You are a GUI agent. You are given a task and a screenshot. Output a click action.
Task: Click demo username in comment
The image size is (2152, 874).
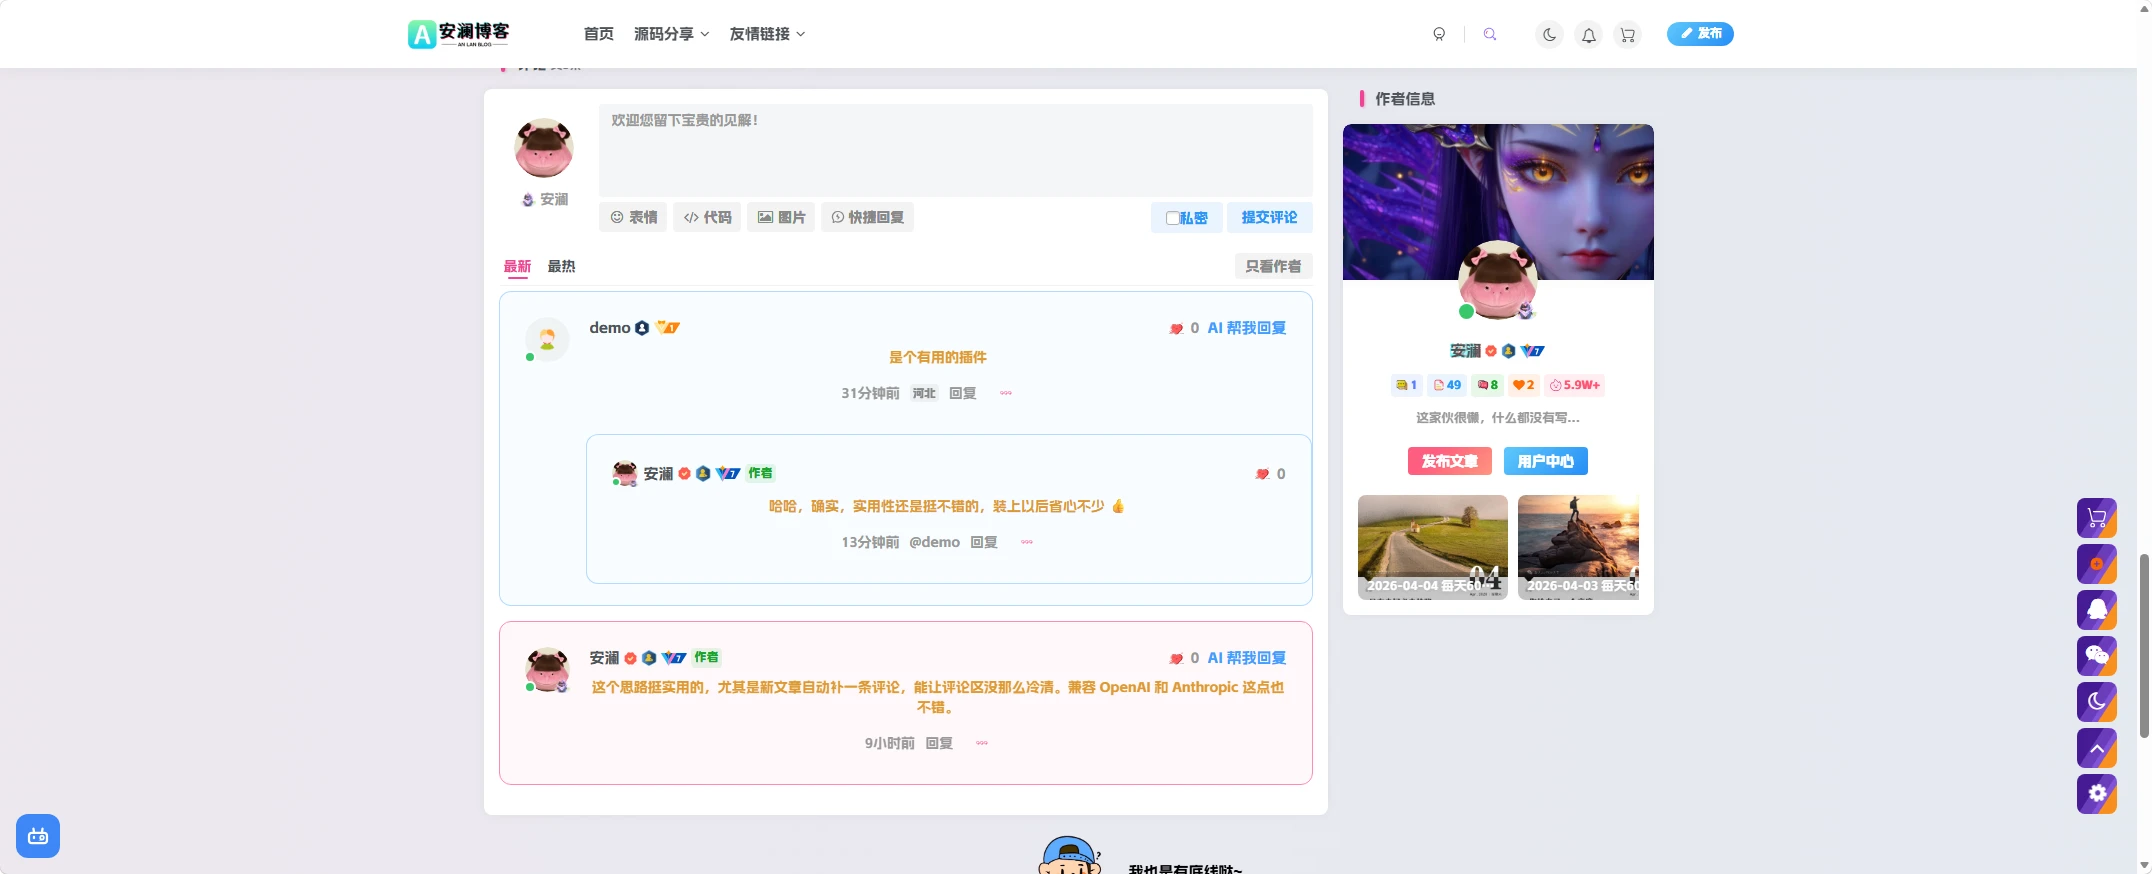coord(610,328)
